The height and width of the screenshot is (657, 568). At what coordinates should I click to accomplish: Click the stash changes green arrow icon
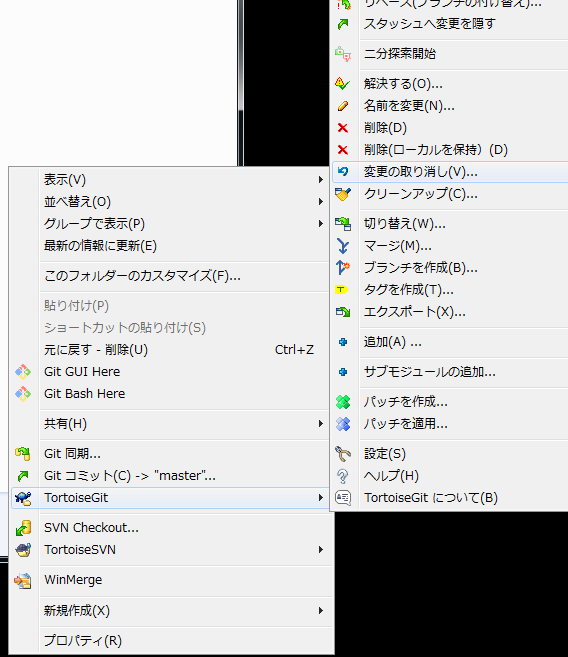click(x=343, y=24)
